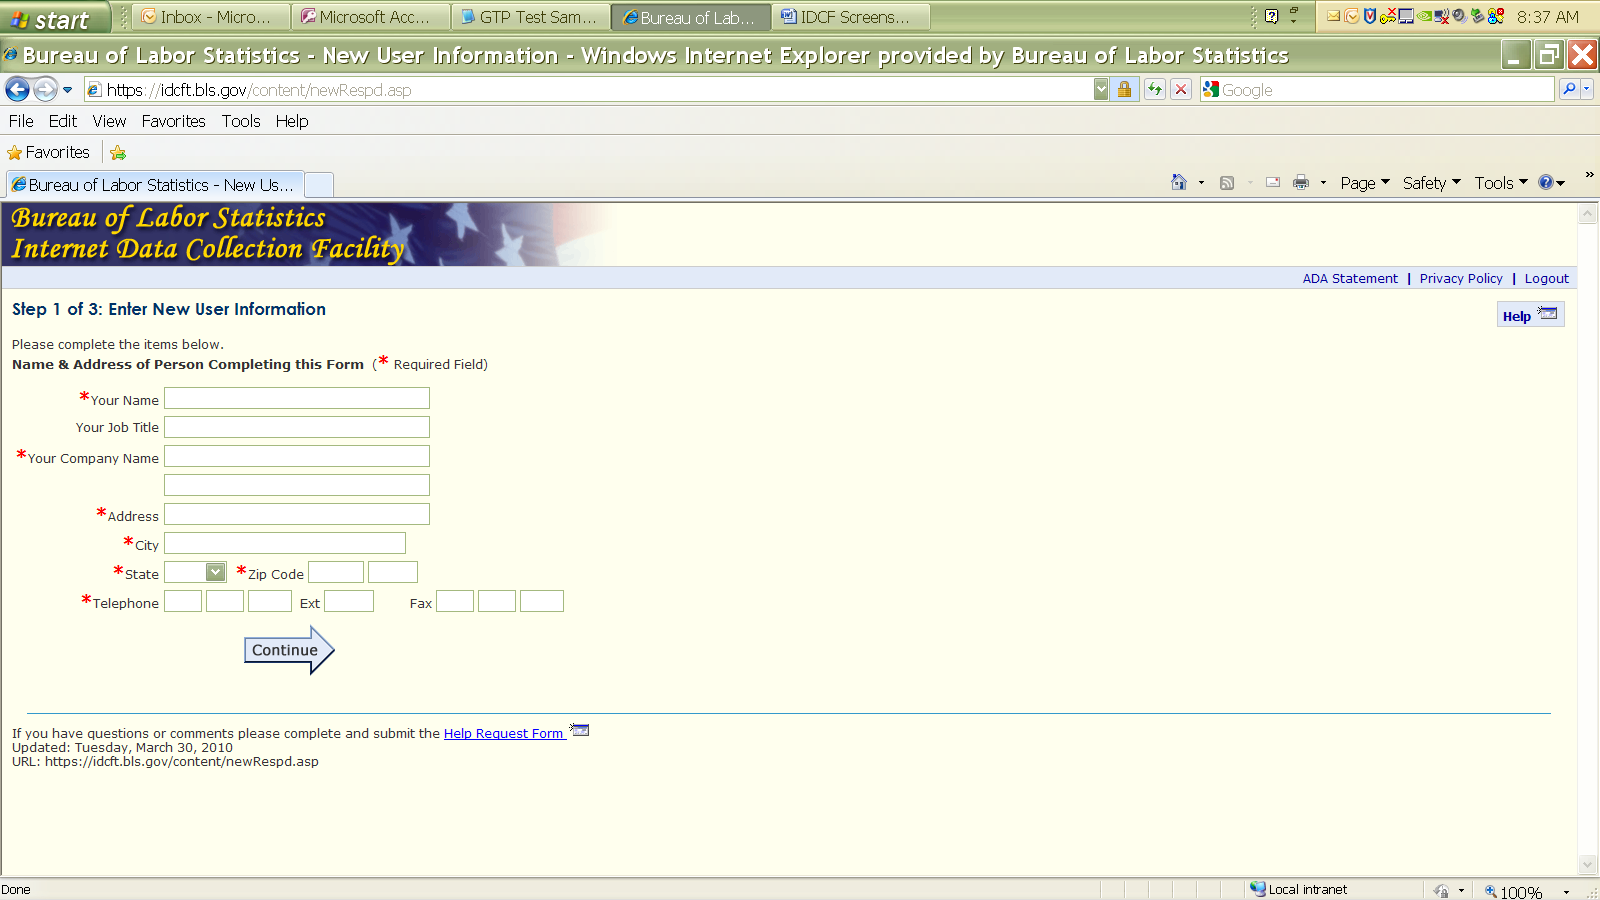Open the Help Request Form link

504,734
